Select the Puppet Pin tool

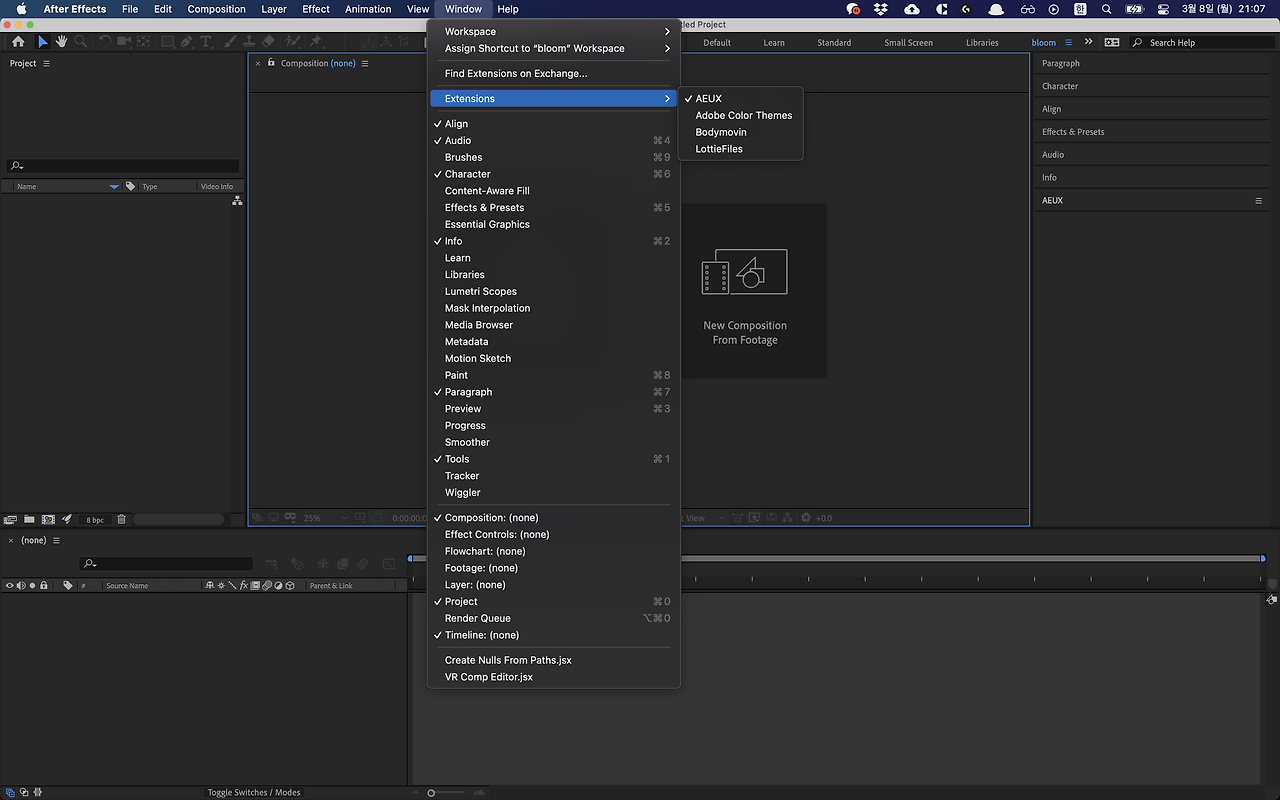316,42
